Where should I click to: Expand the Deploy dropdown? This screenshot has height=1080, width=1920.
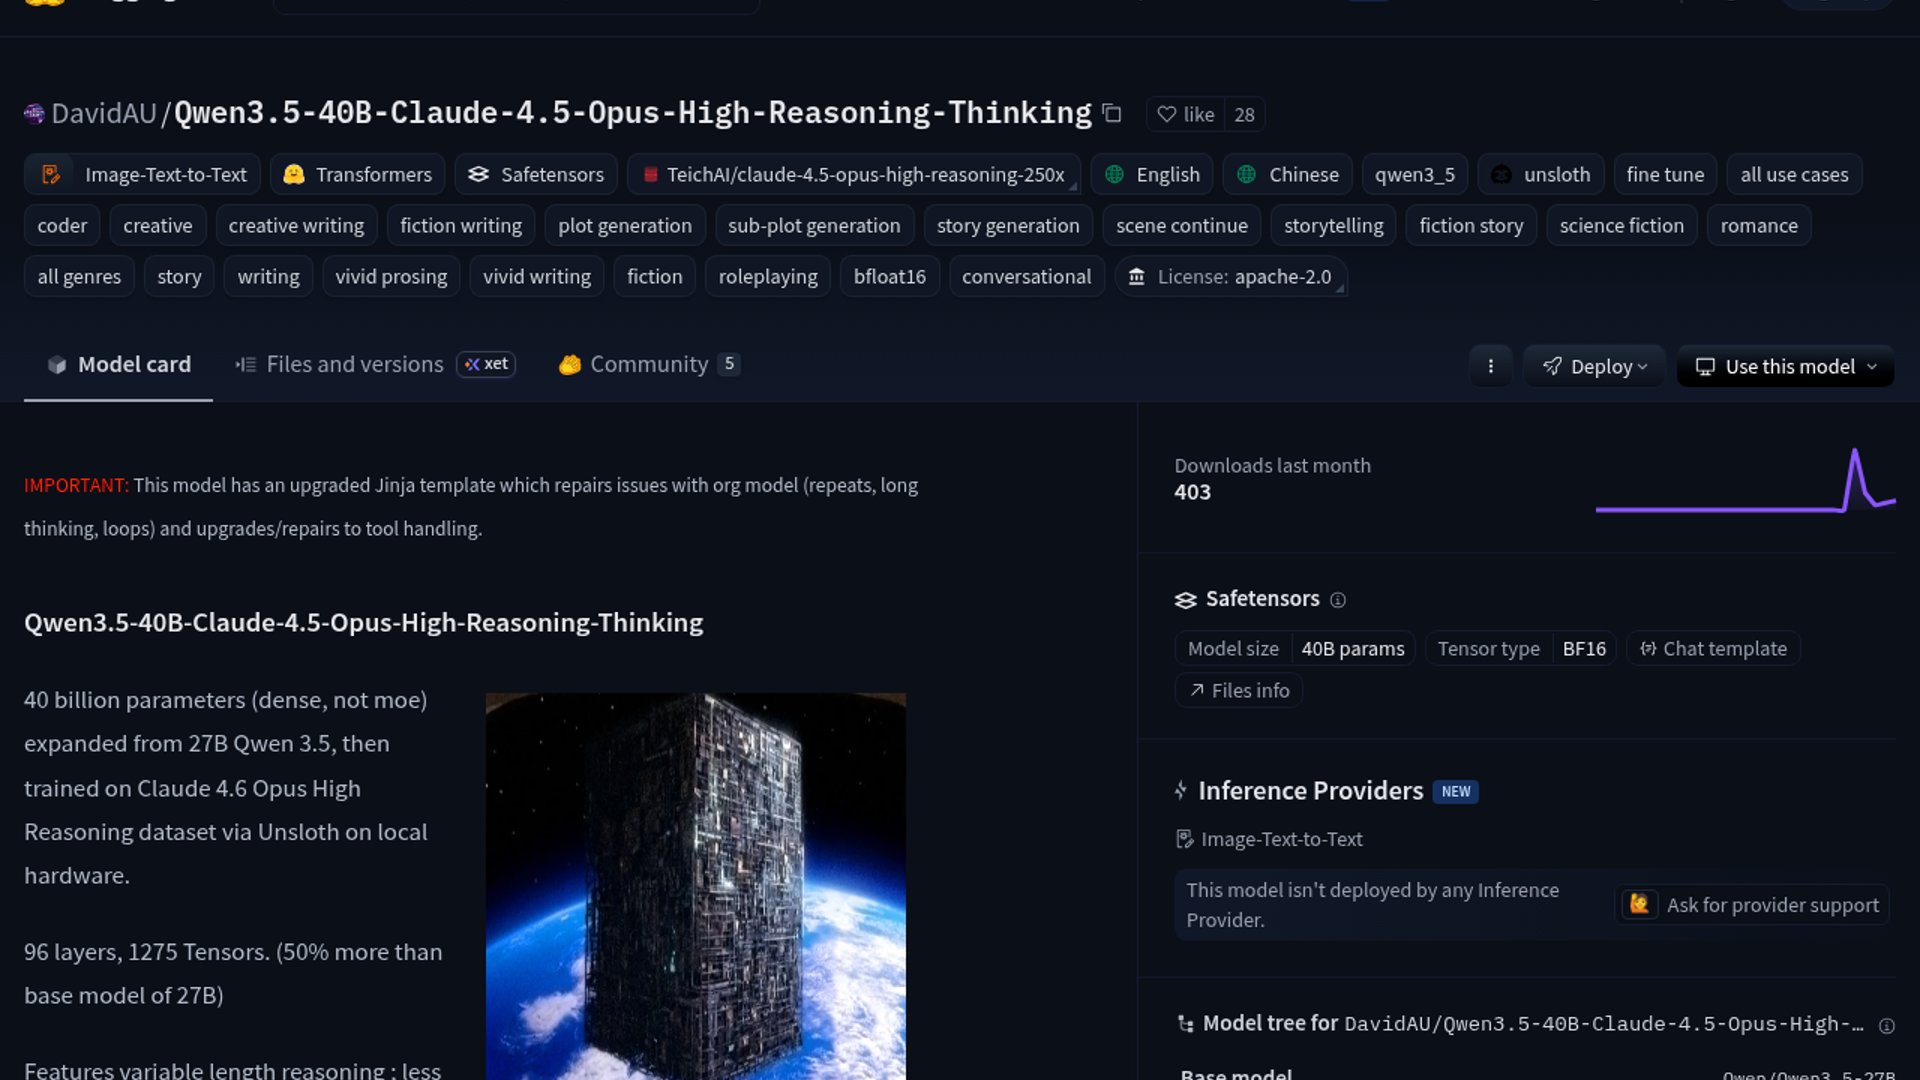1594,367
